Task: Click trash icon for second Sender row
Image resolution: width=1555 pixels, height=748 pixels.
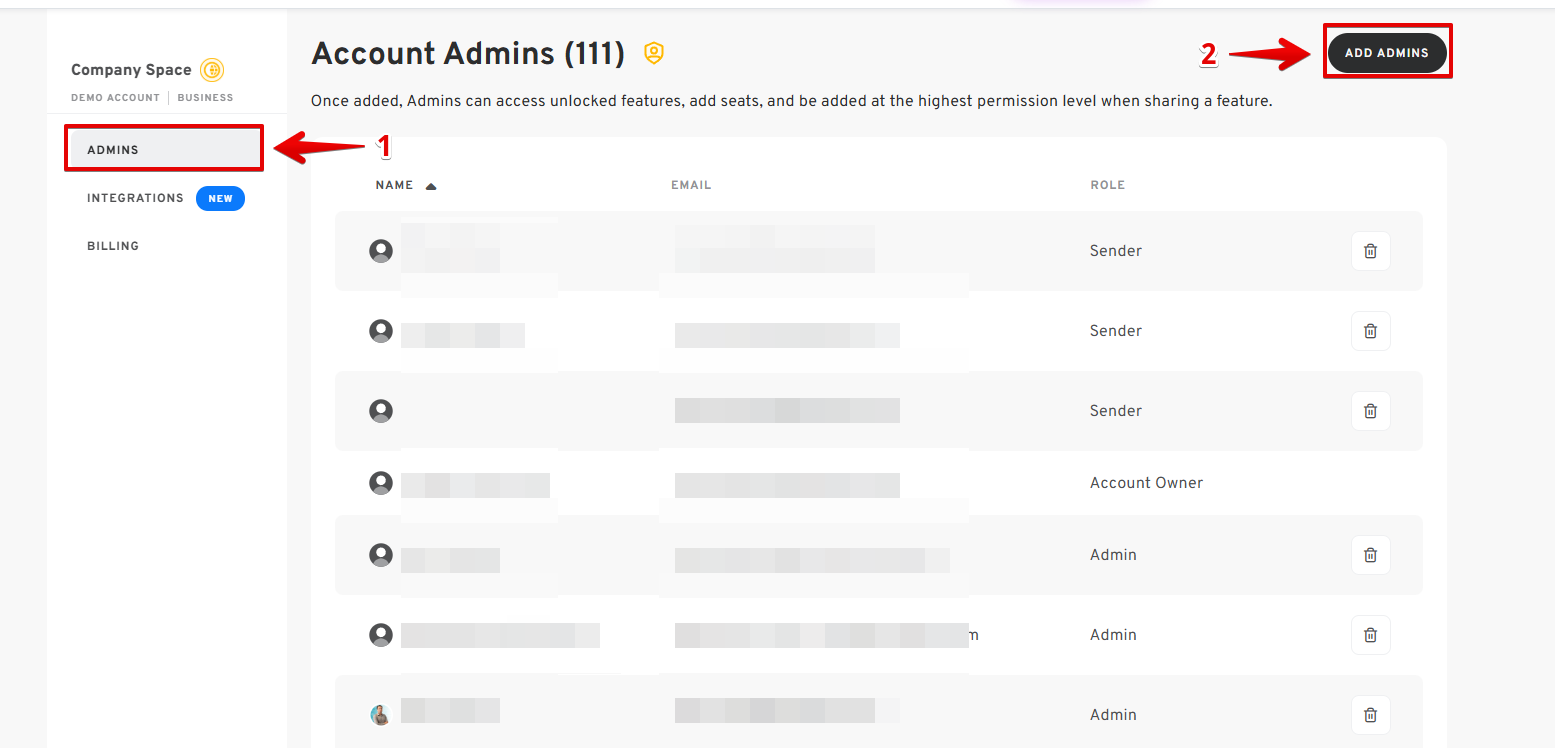Action: [x=1370, y=331]
